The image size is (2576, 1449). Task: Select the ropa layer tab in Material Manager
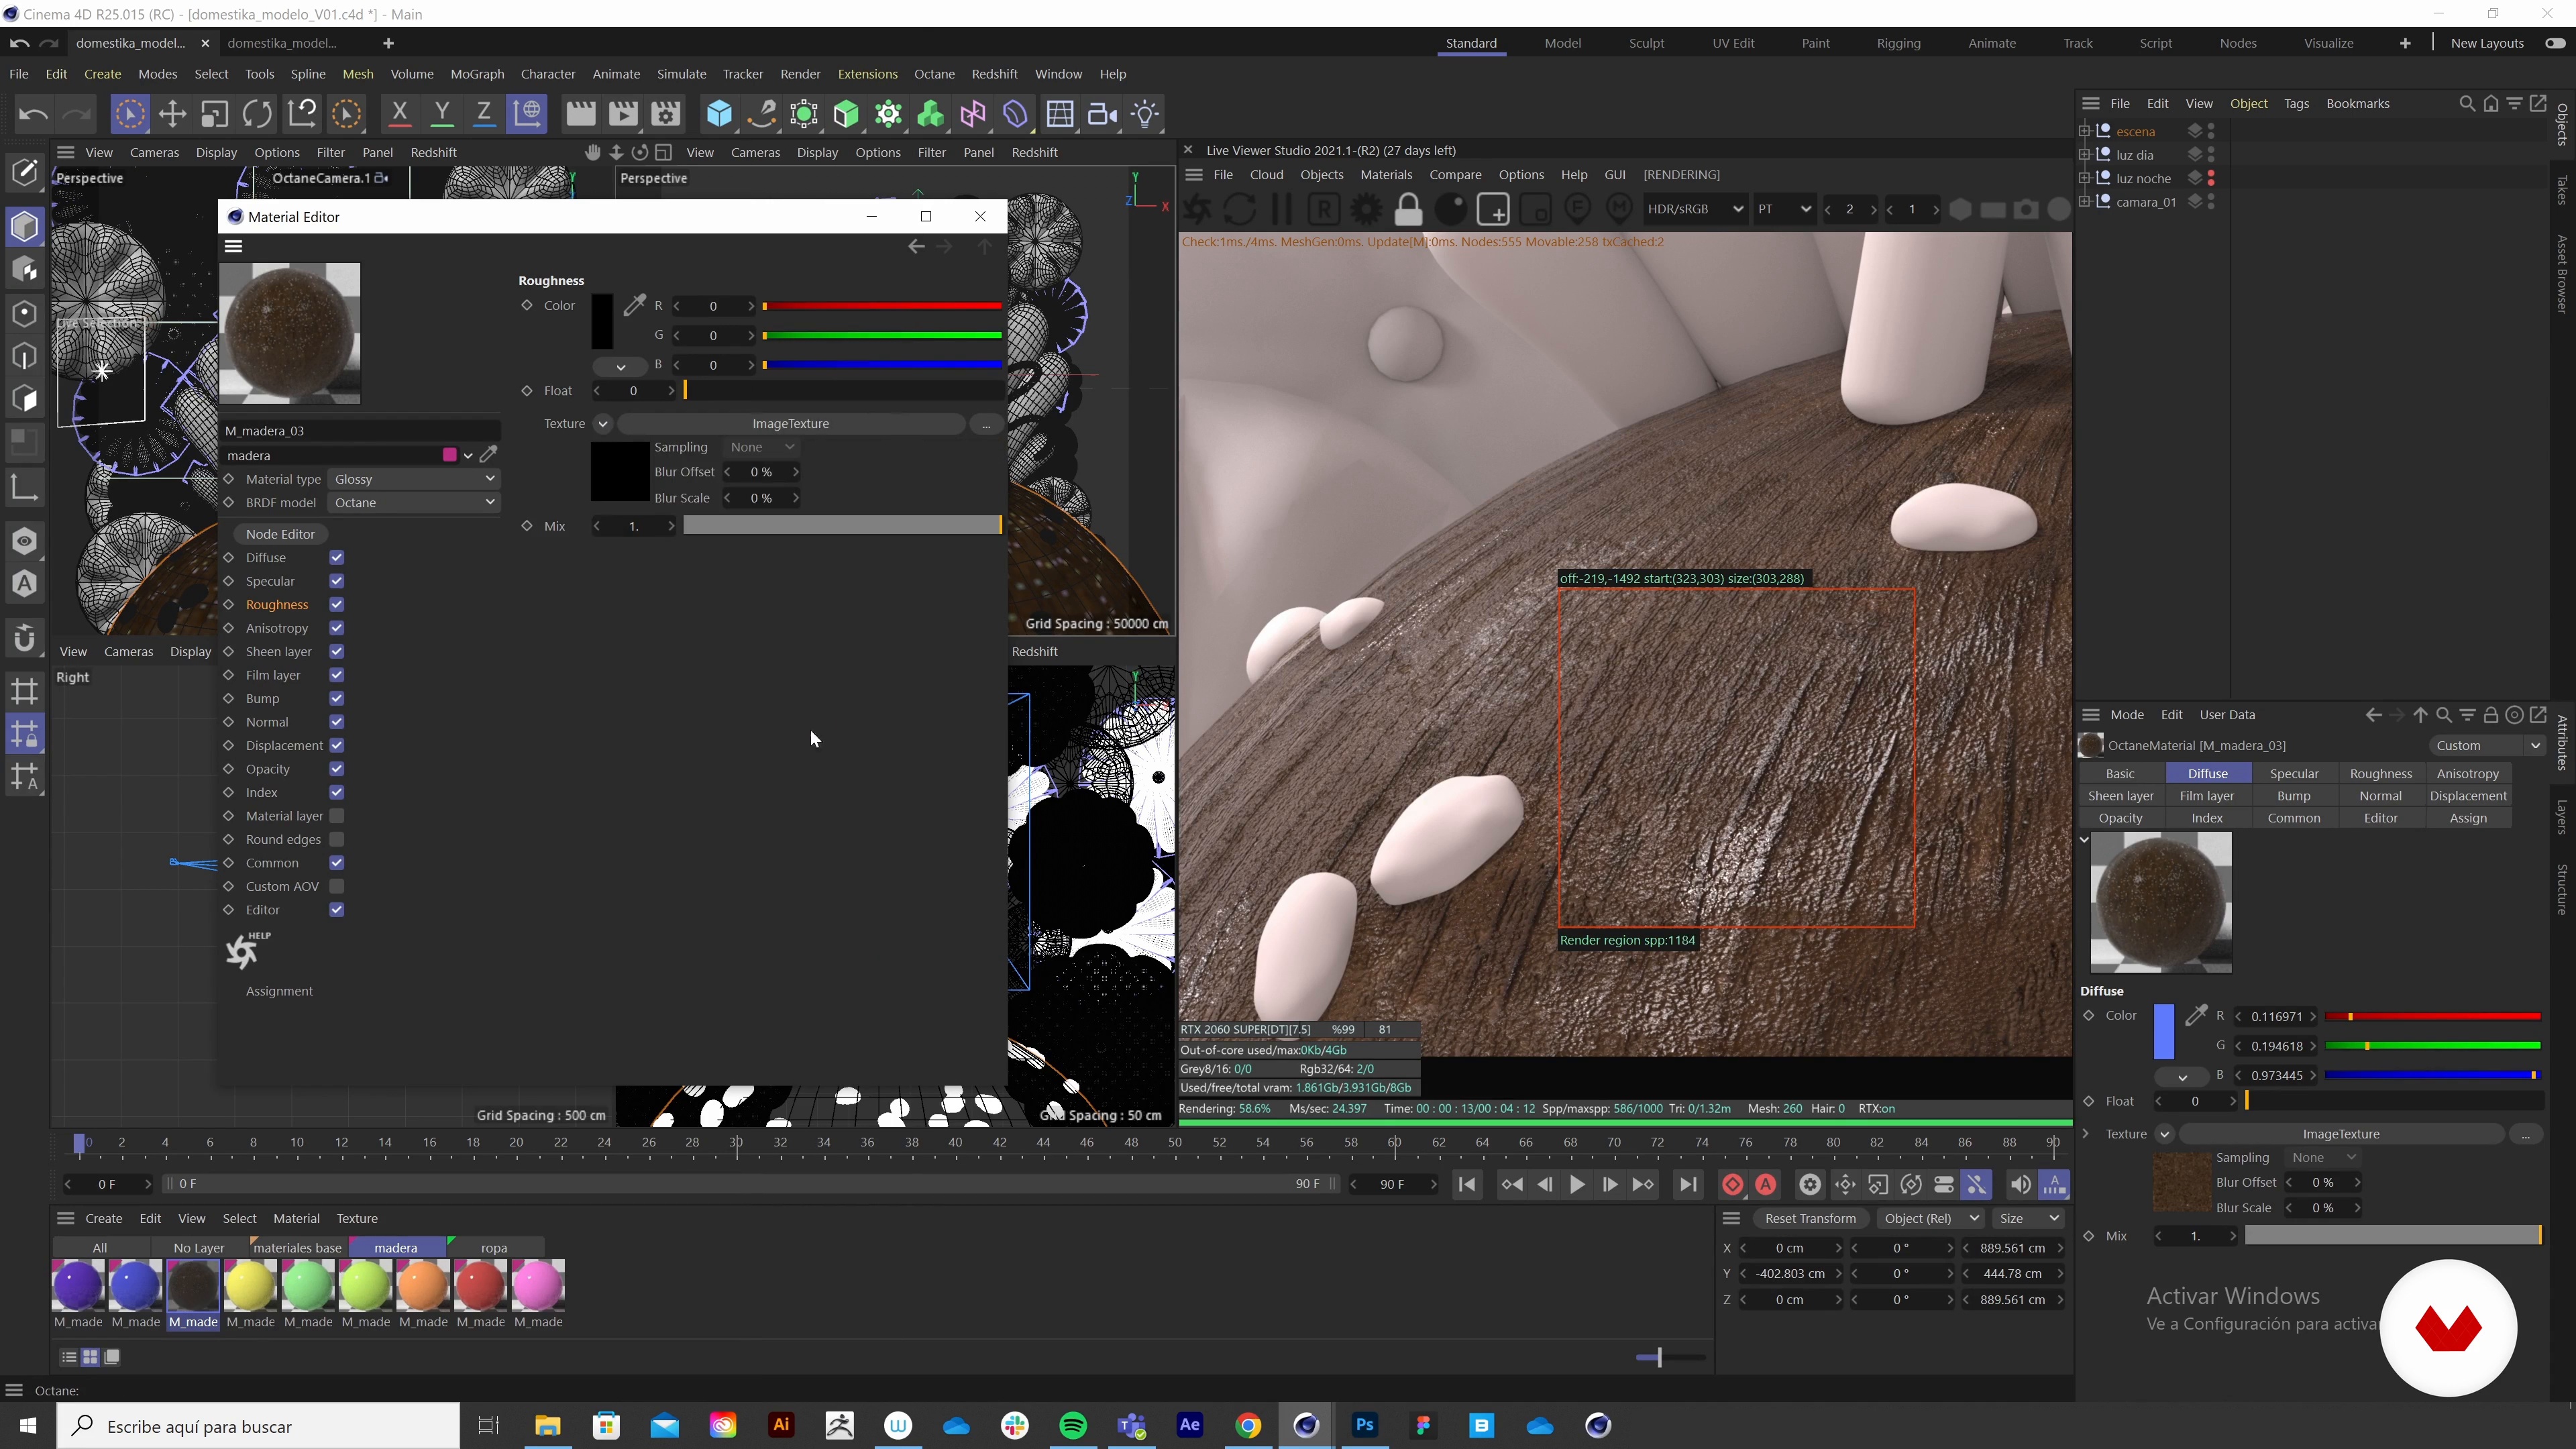point(494,1247)
